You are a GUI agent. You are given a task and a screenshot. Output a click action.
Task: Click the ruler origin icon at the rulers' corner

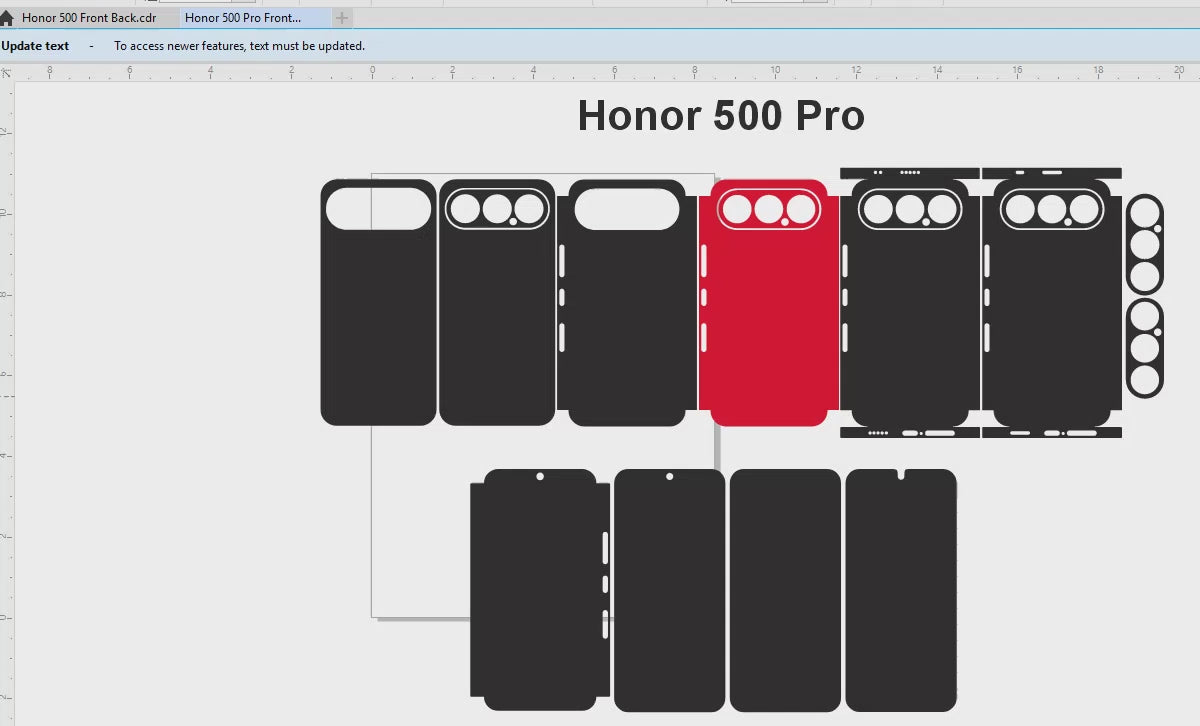click(x=6, y=73)
